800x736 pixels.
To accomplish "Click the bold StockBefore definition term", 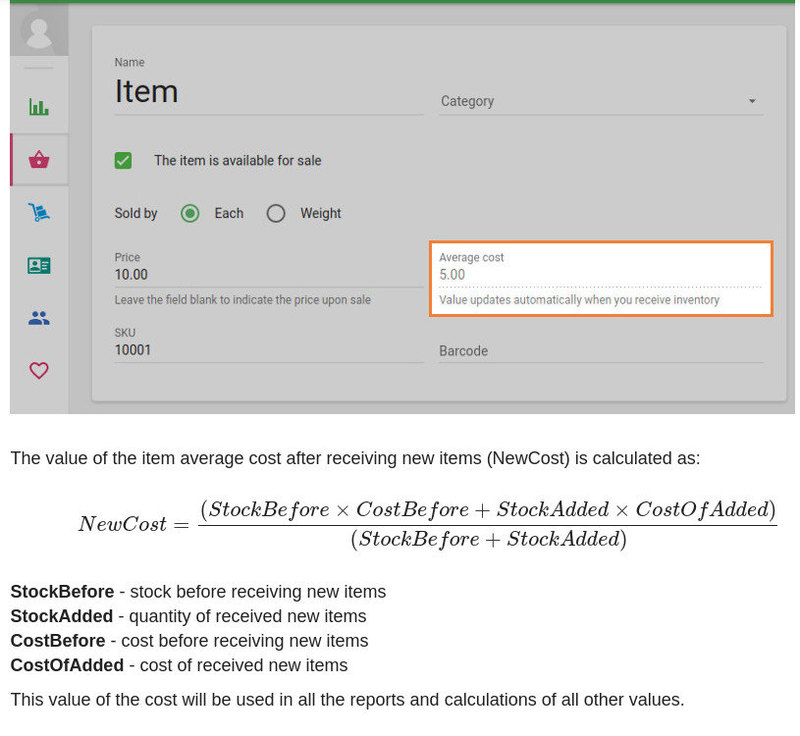I will click(62, 592).
